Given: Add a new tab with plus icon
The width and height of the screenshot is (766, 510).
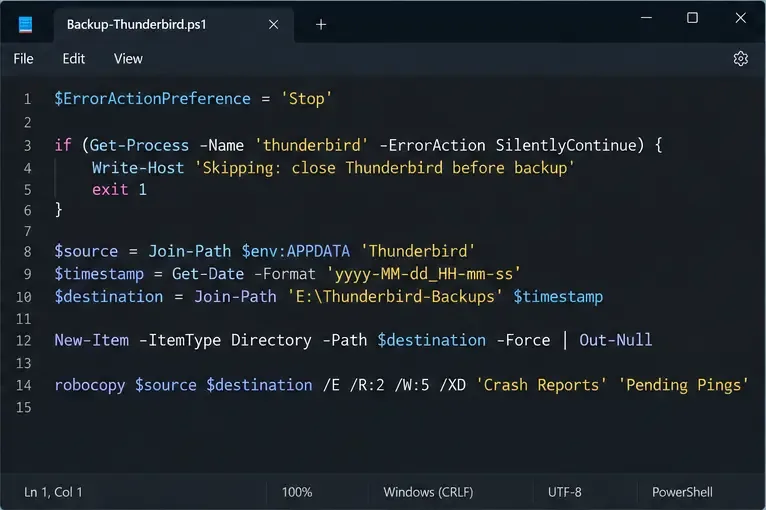Looking at the screenshot, I should tap(321, 24).
